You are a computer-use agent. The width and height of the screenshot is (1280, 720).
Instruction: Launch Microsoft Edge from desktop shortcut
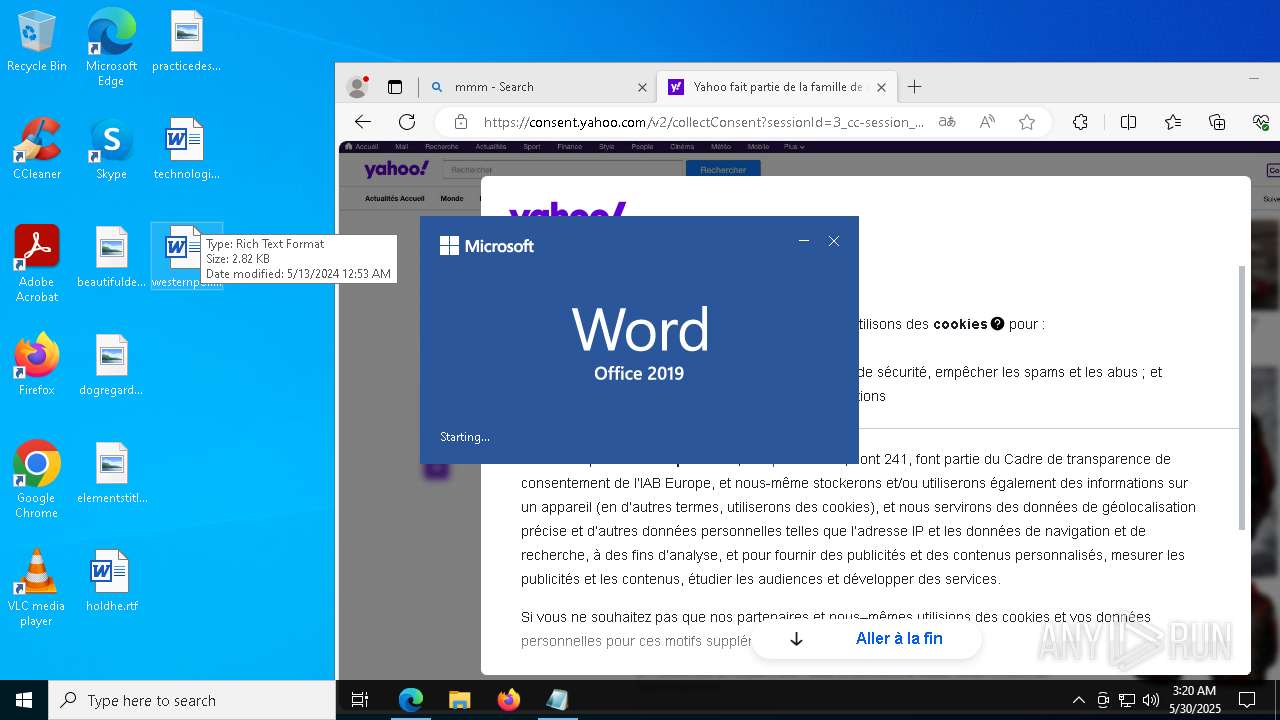click(x=111, y=47)
